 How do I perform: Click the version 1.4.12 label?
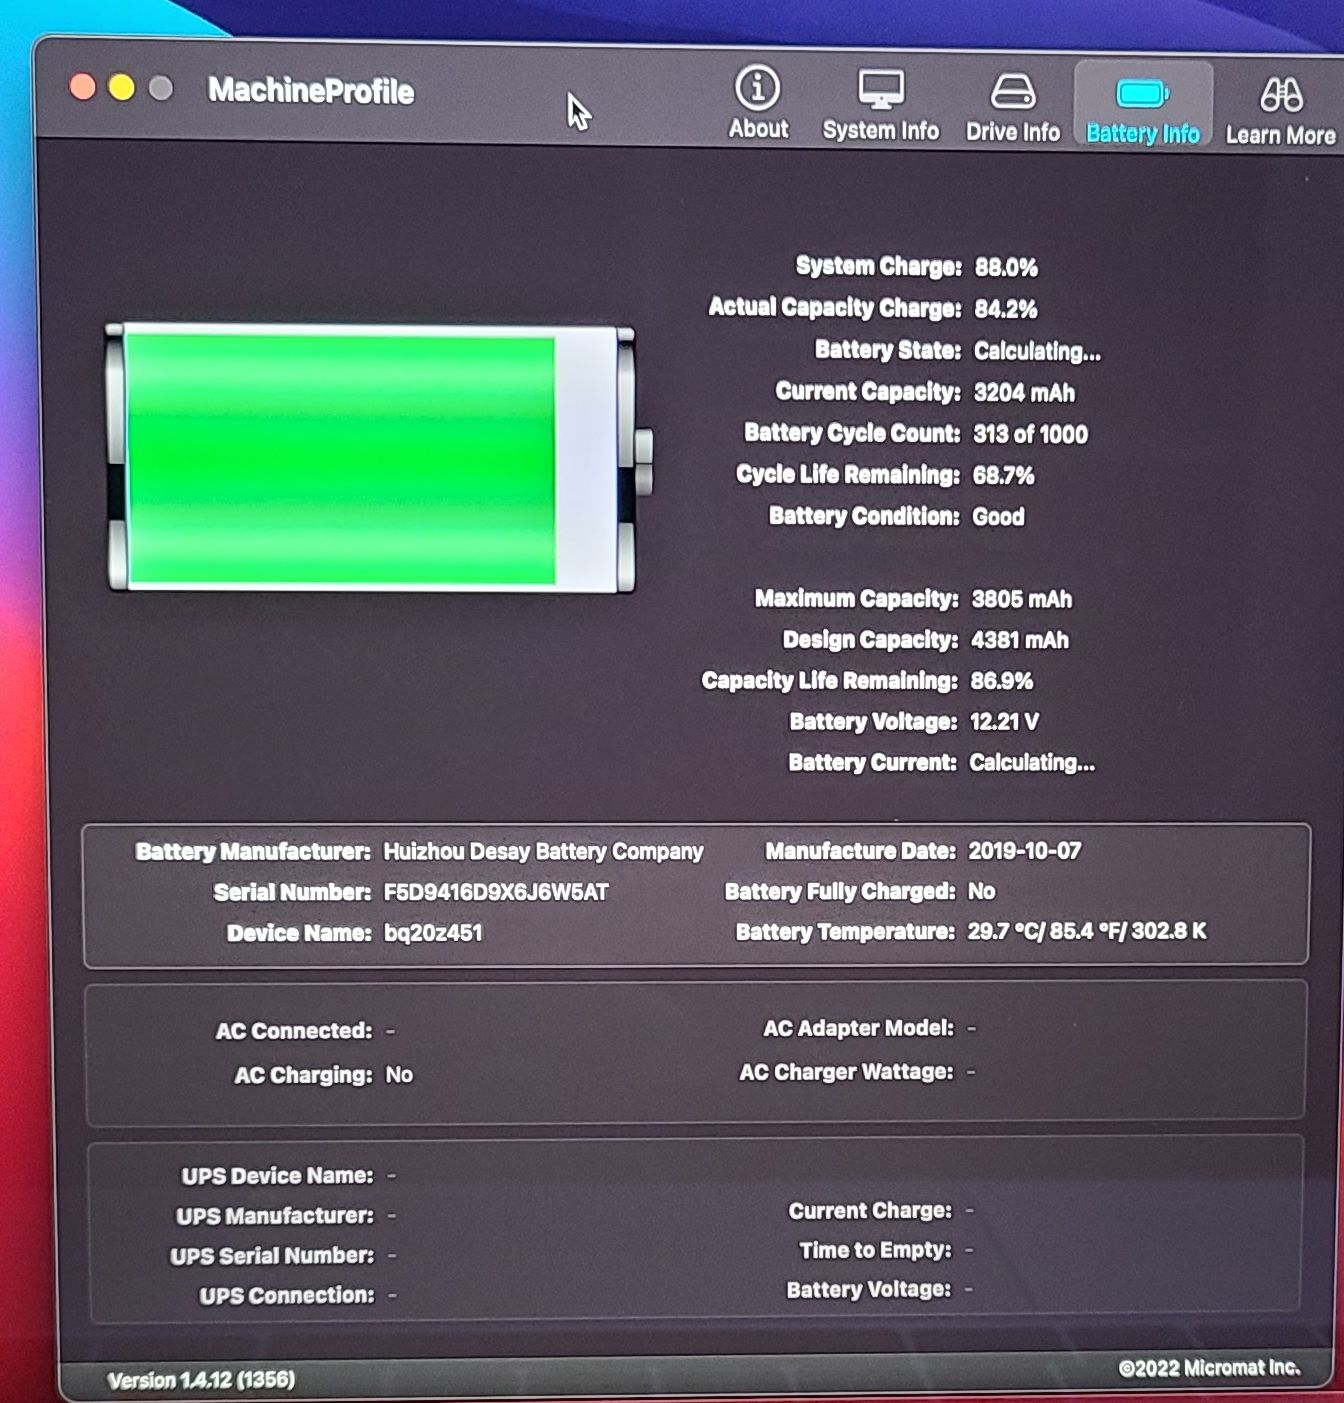[201, 1380]
